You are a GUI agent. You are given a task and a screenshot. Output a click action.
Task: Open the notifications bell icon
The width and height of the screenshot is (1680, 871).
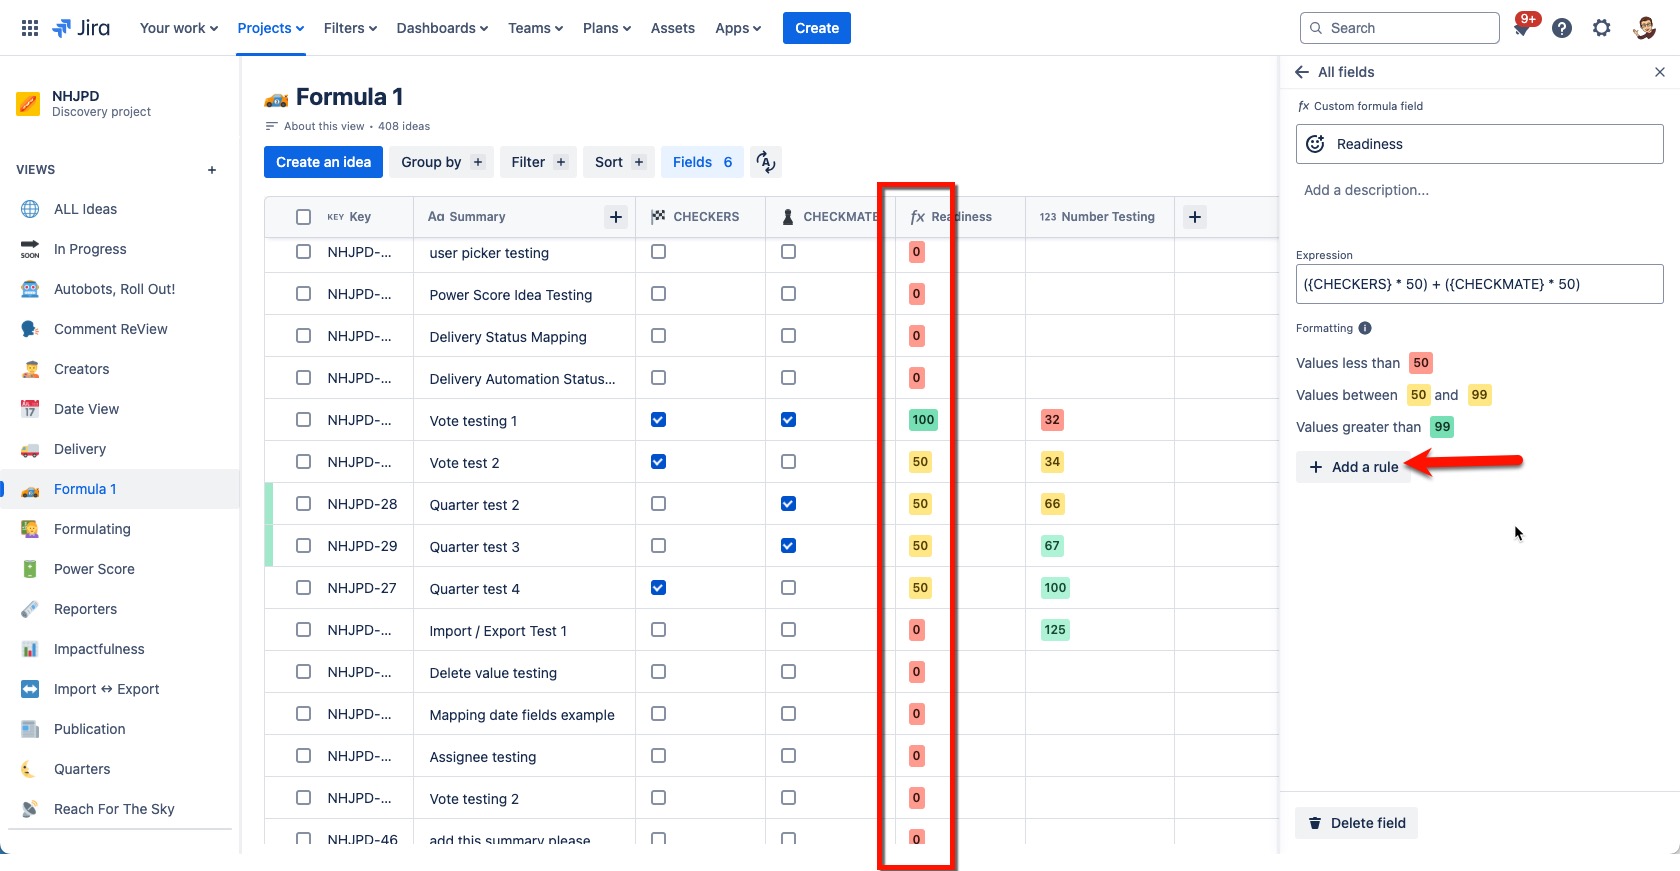[1522, 28]
